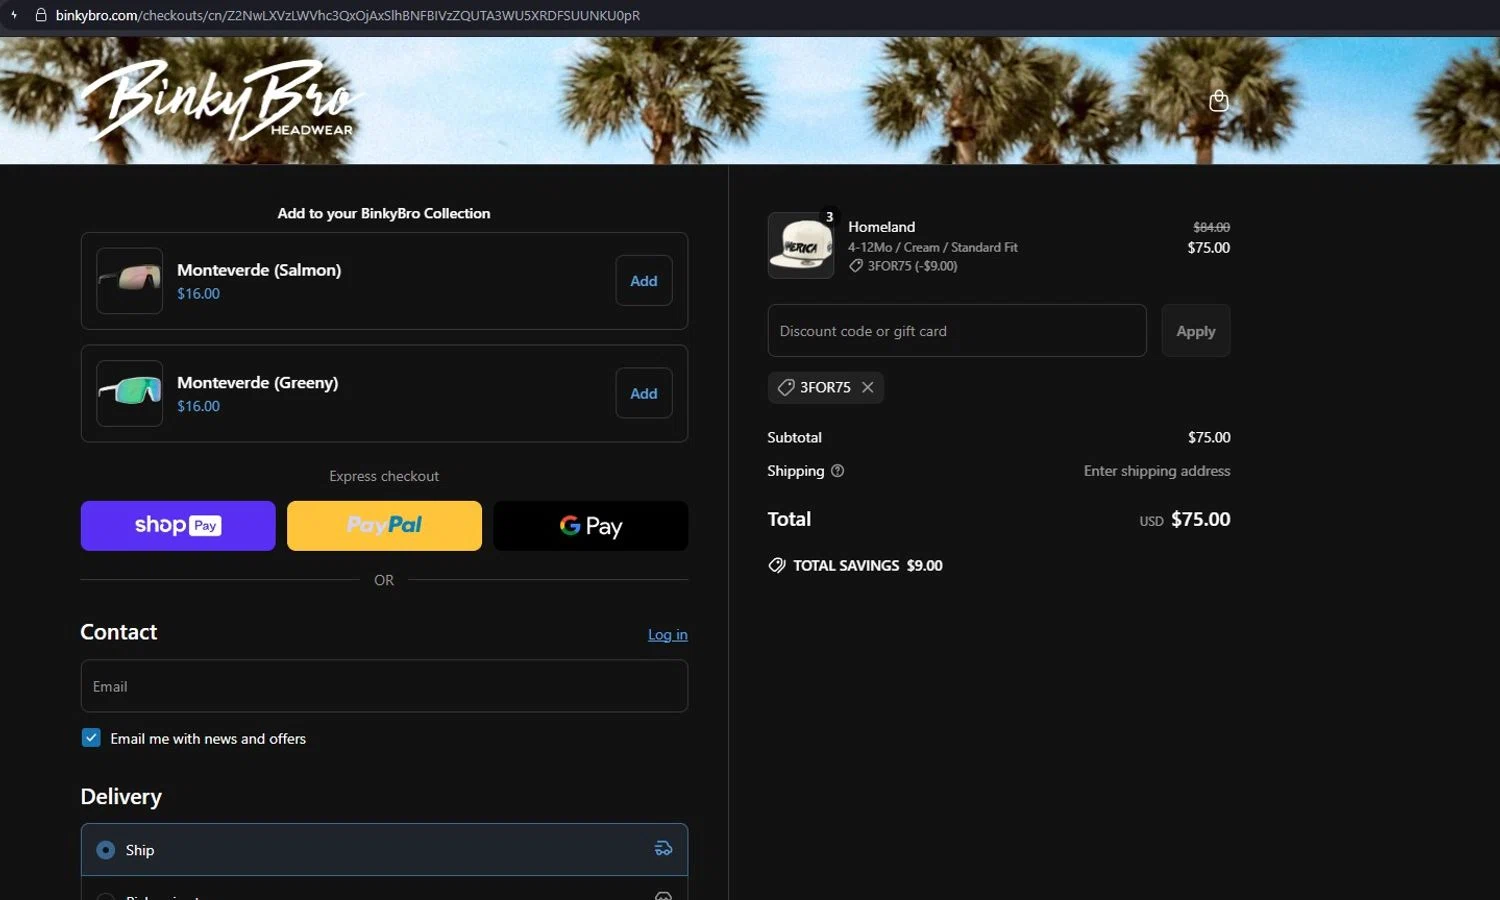Focus the Discount code or gift card field
Screen dimensions: 1500x900
coord(957,331)
